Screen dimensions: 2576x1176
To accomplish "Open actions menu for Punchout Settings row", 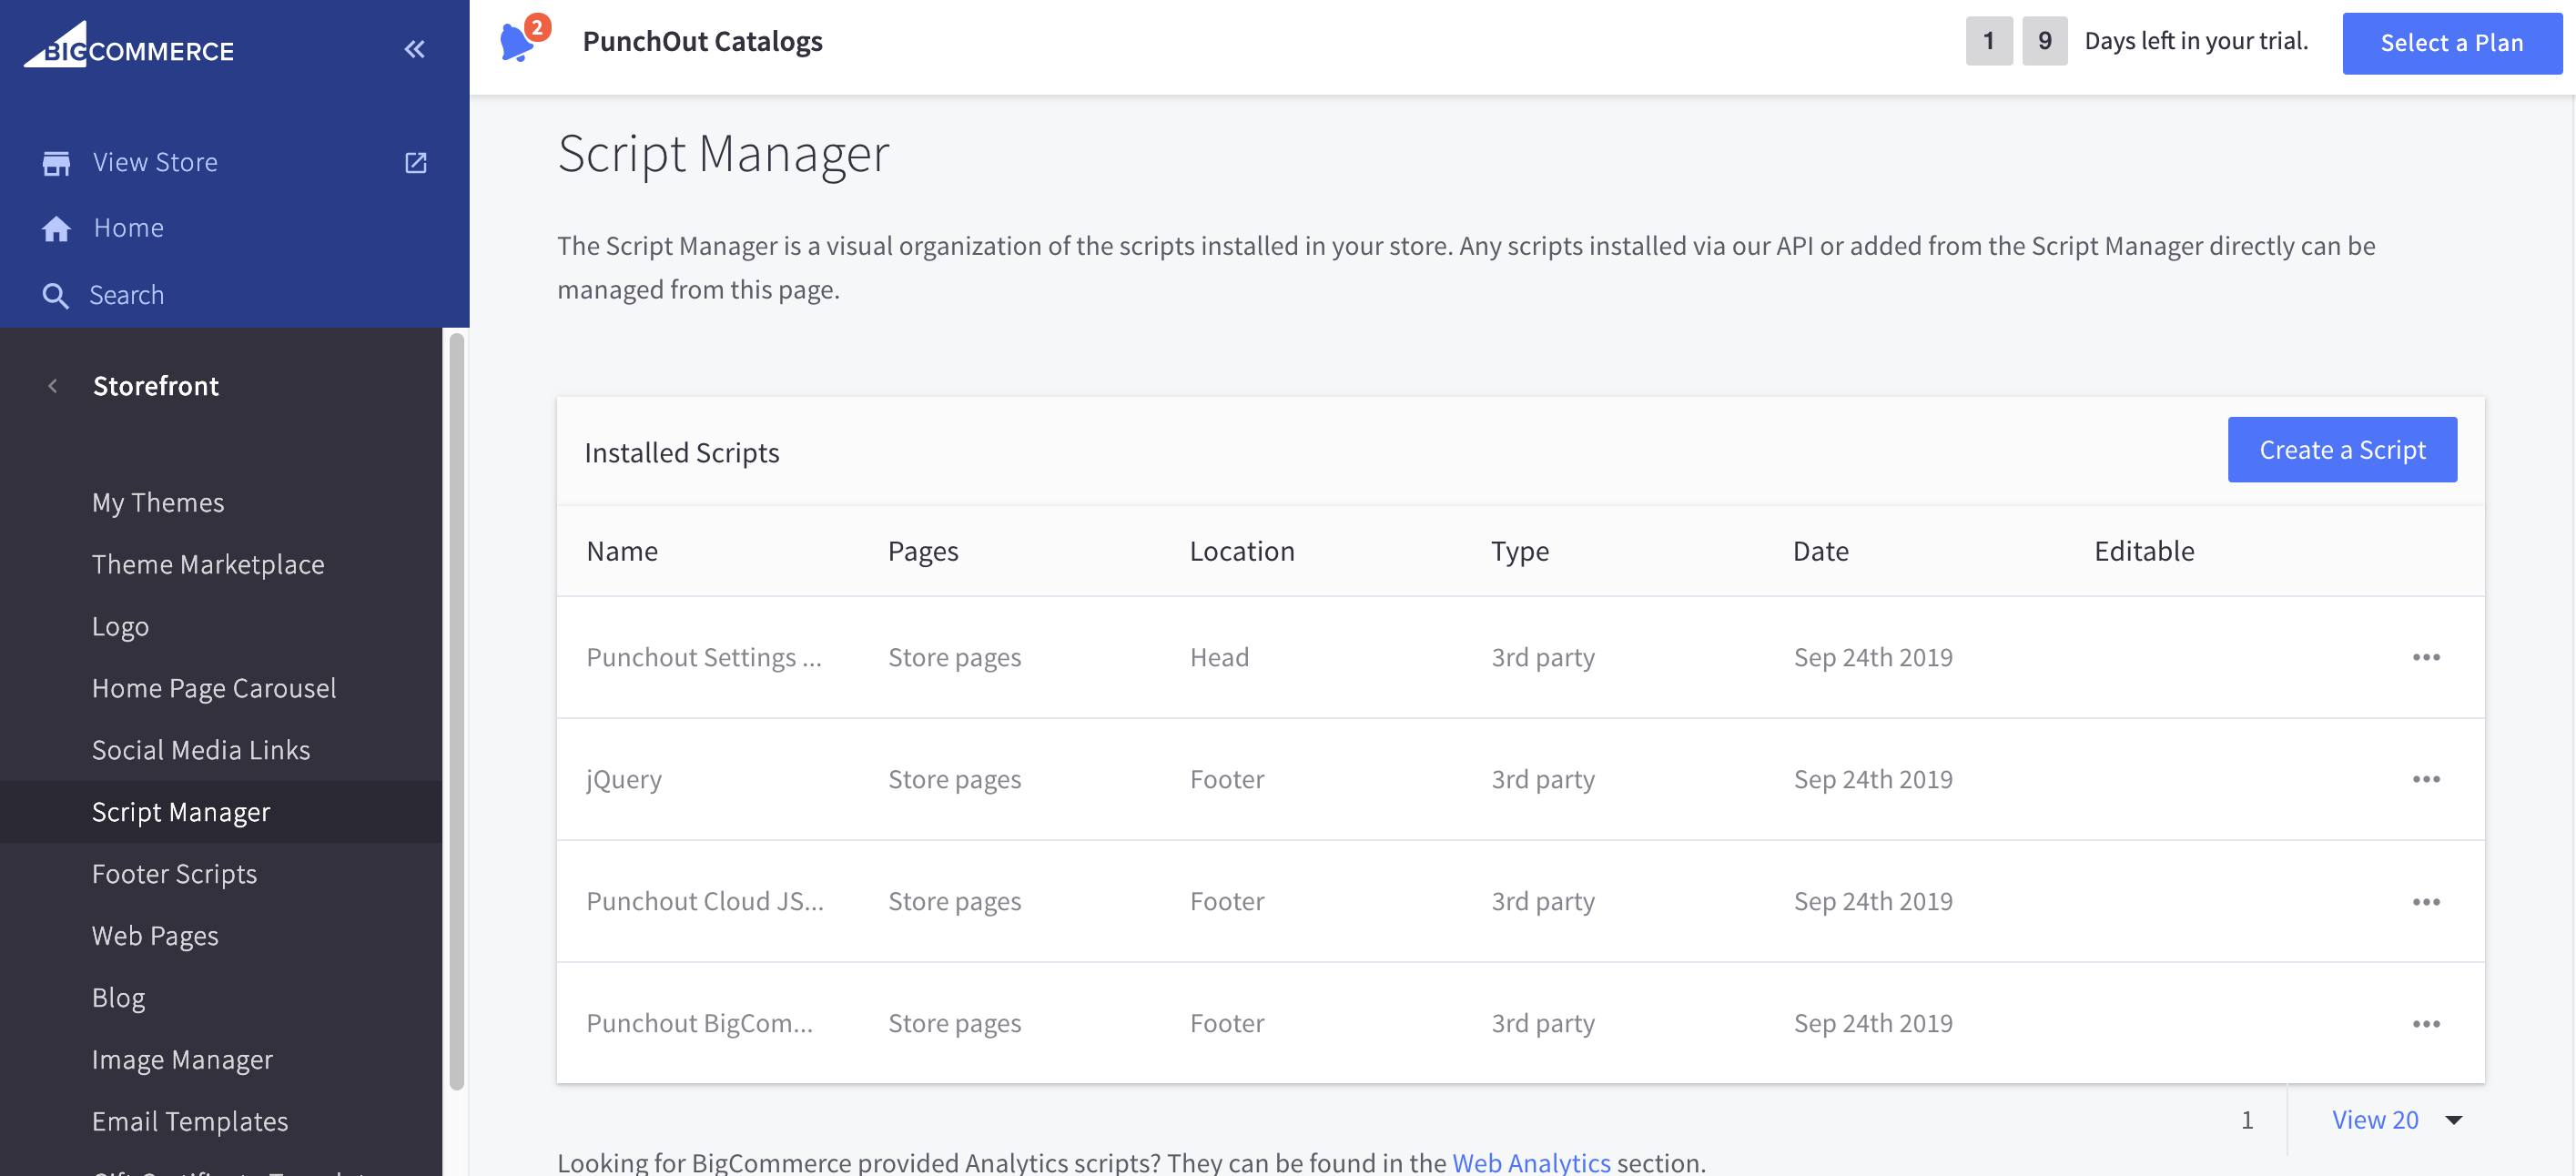I will [2426, 657].
